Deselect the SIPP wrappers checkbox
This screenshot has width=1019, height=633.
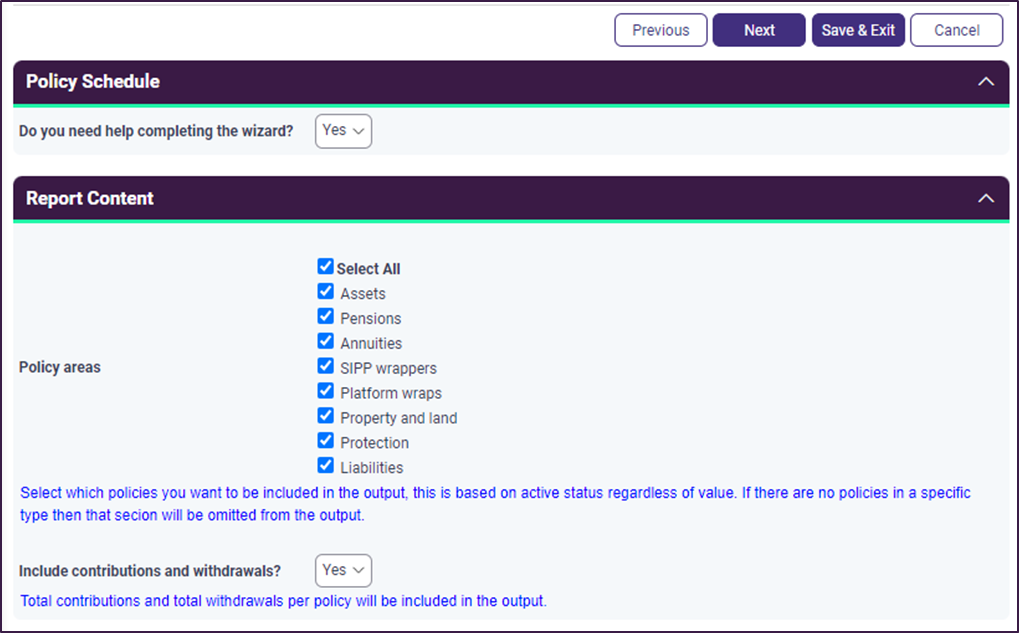pyautogui.click(x=325, y=366)
